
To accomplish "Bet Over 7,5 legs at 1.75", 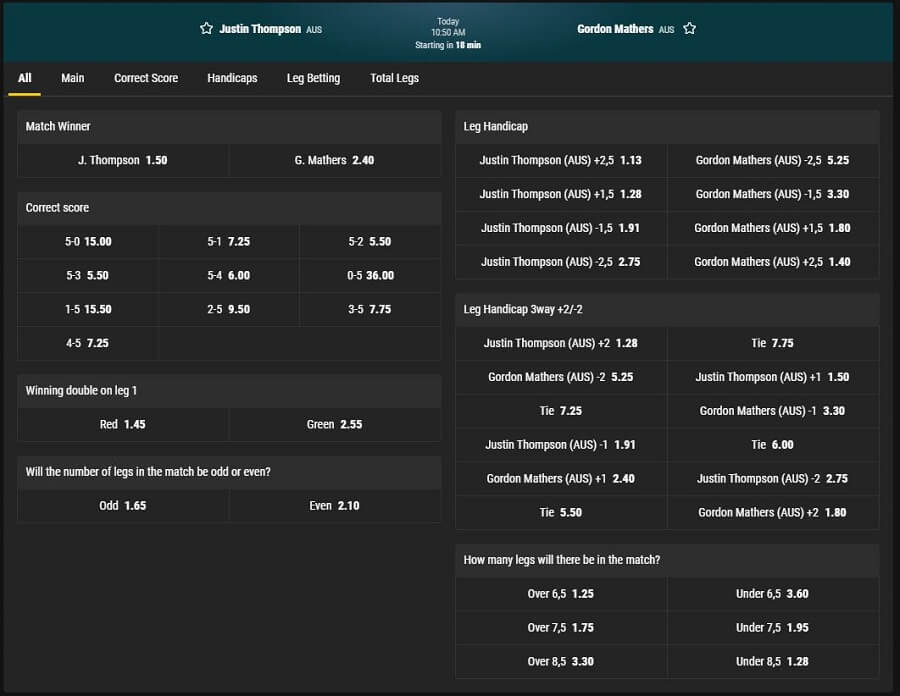I will [x=561, y=628].
